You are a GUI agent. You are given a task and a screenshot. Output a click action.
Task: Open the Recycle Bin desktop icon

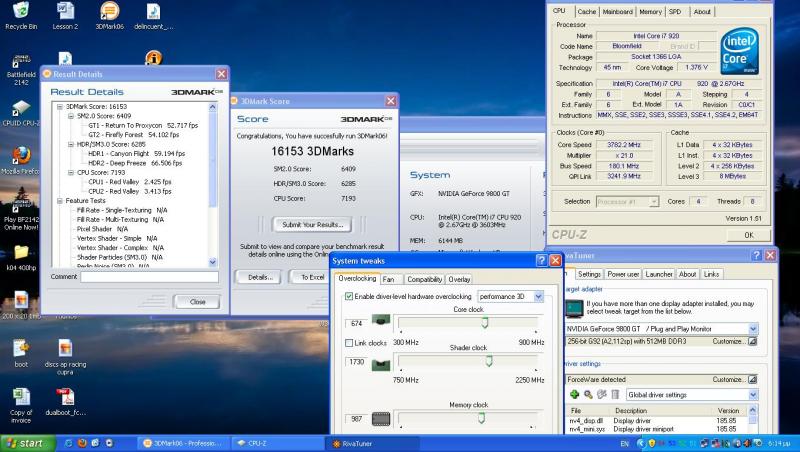pos(21,10)
